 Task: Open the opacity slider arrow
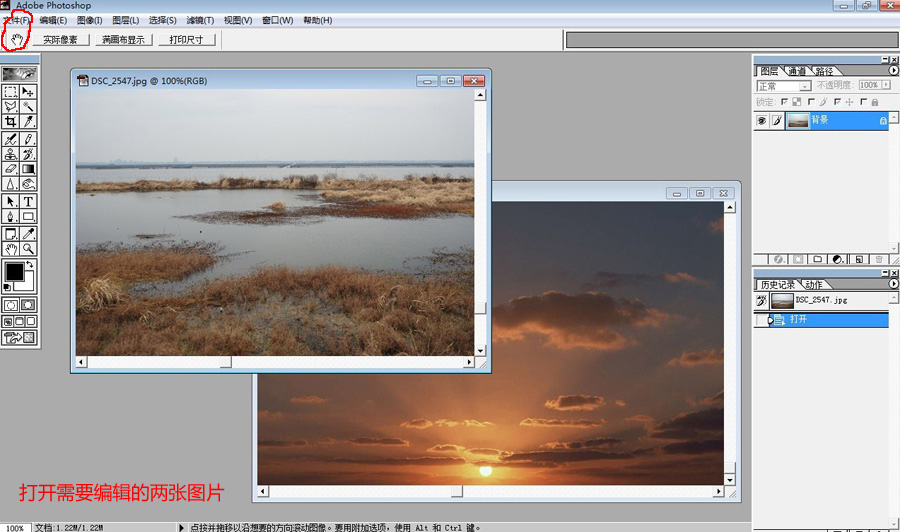(887, 85)
